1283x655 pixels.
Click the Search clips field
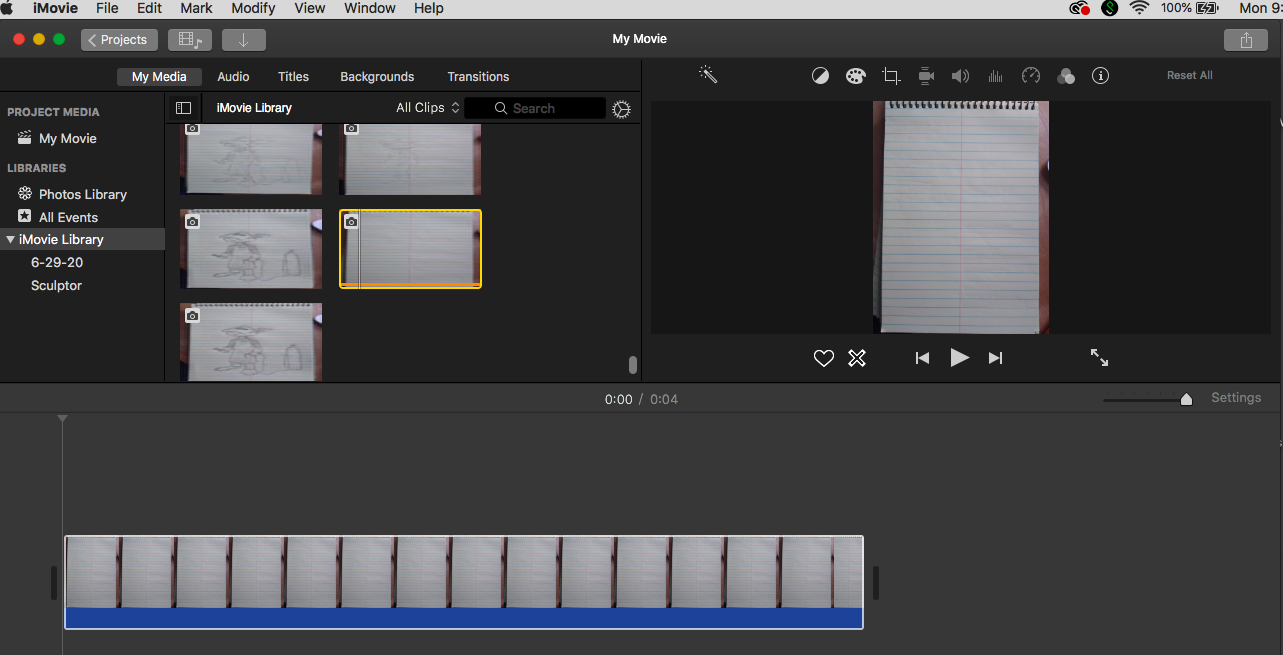[x=534, y=108]
